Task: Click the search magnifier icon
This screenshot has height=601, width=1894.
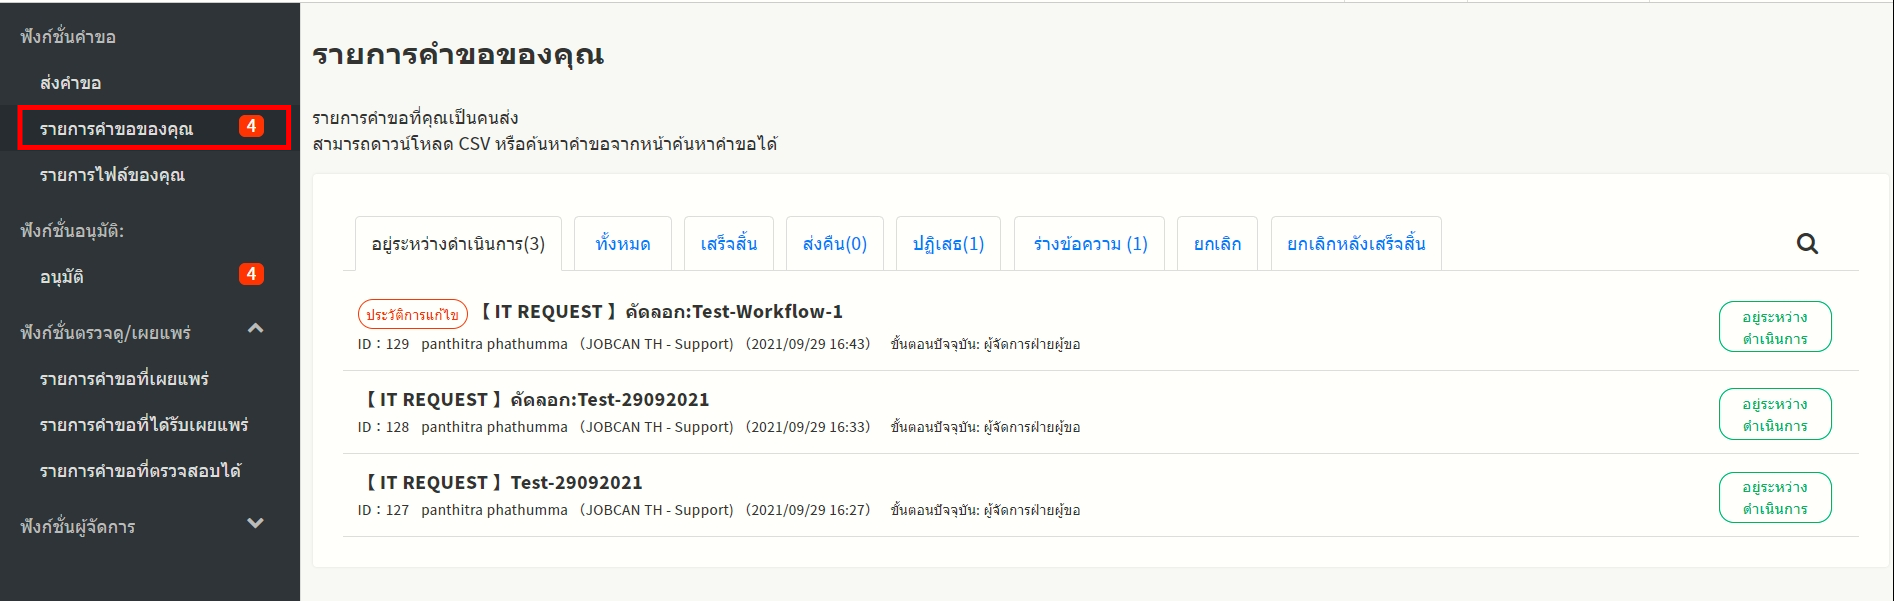Action: (x=1807, y=244)
